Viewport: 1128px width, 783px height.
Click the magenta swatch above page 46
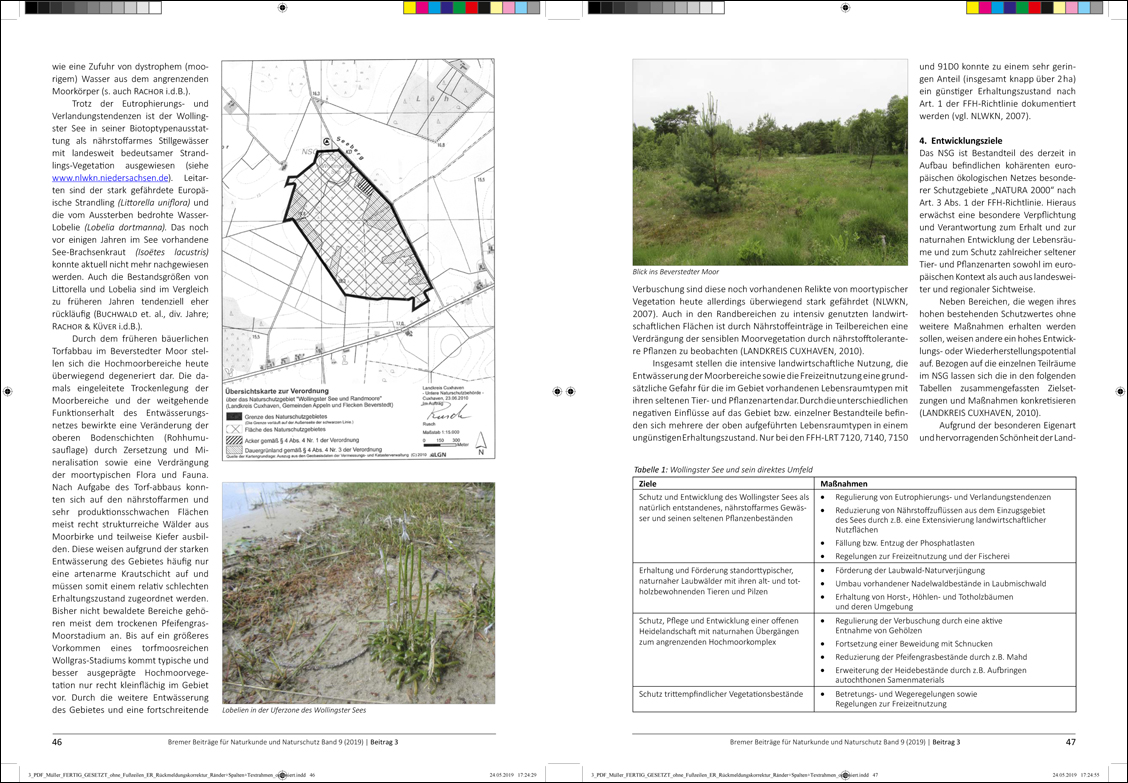click(422, 8)
